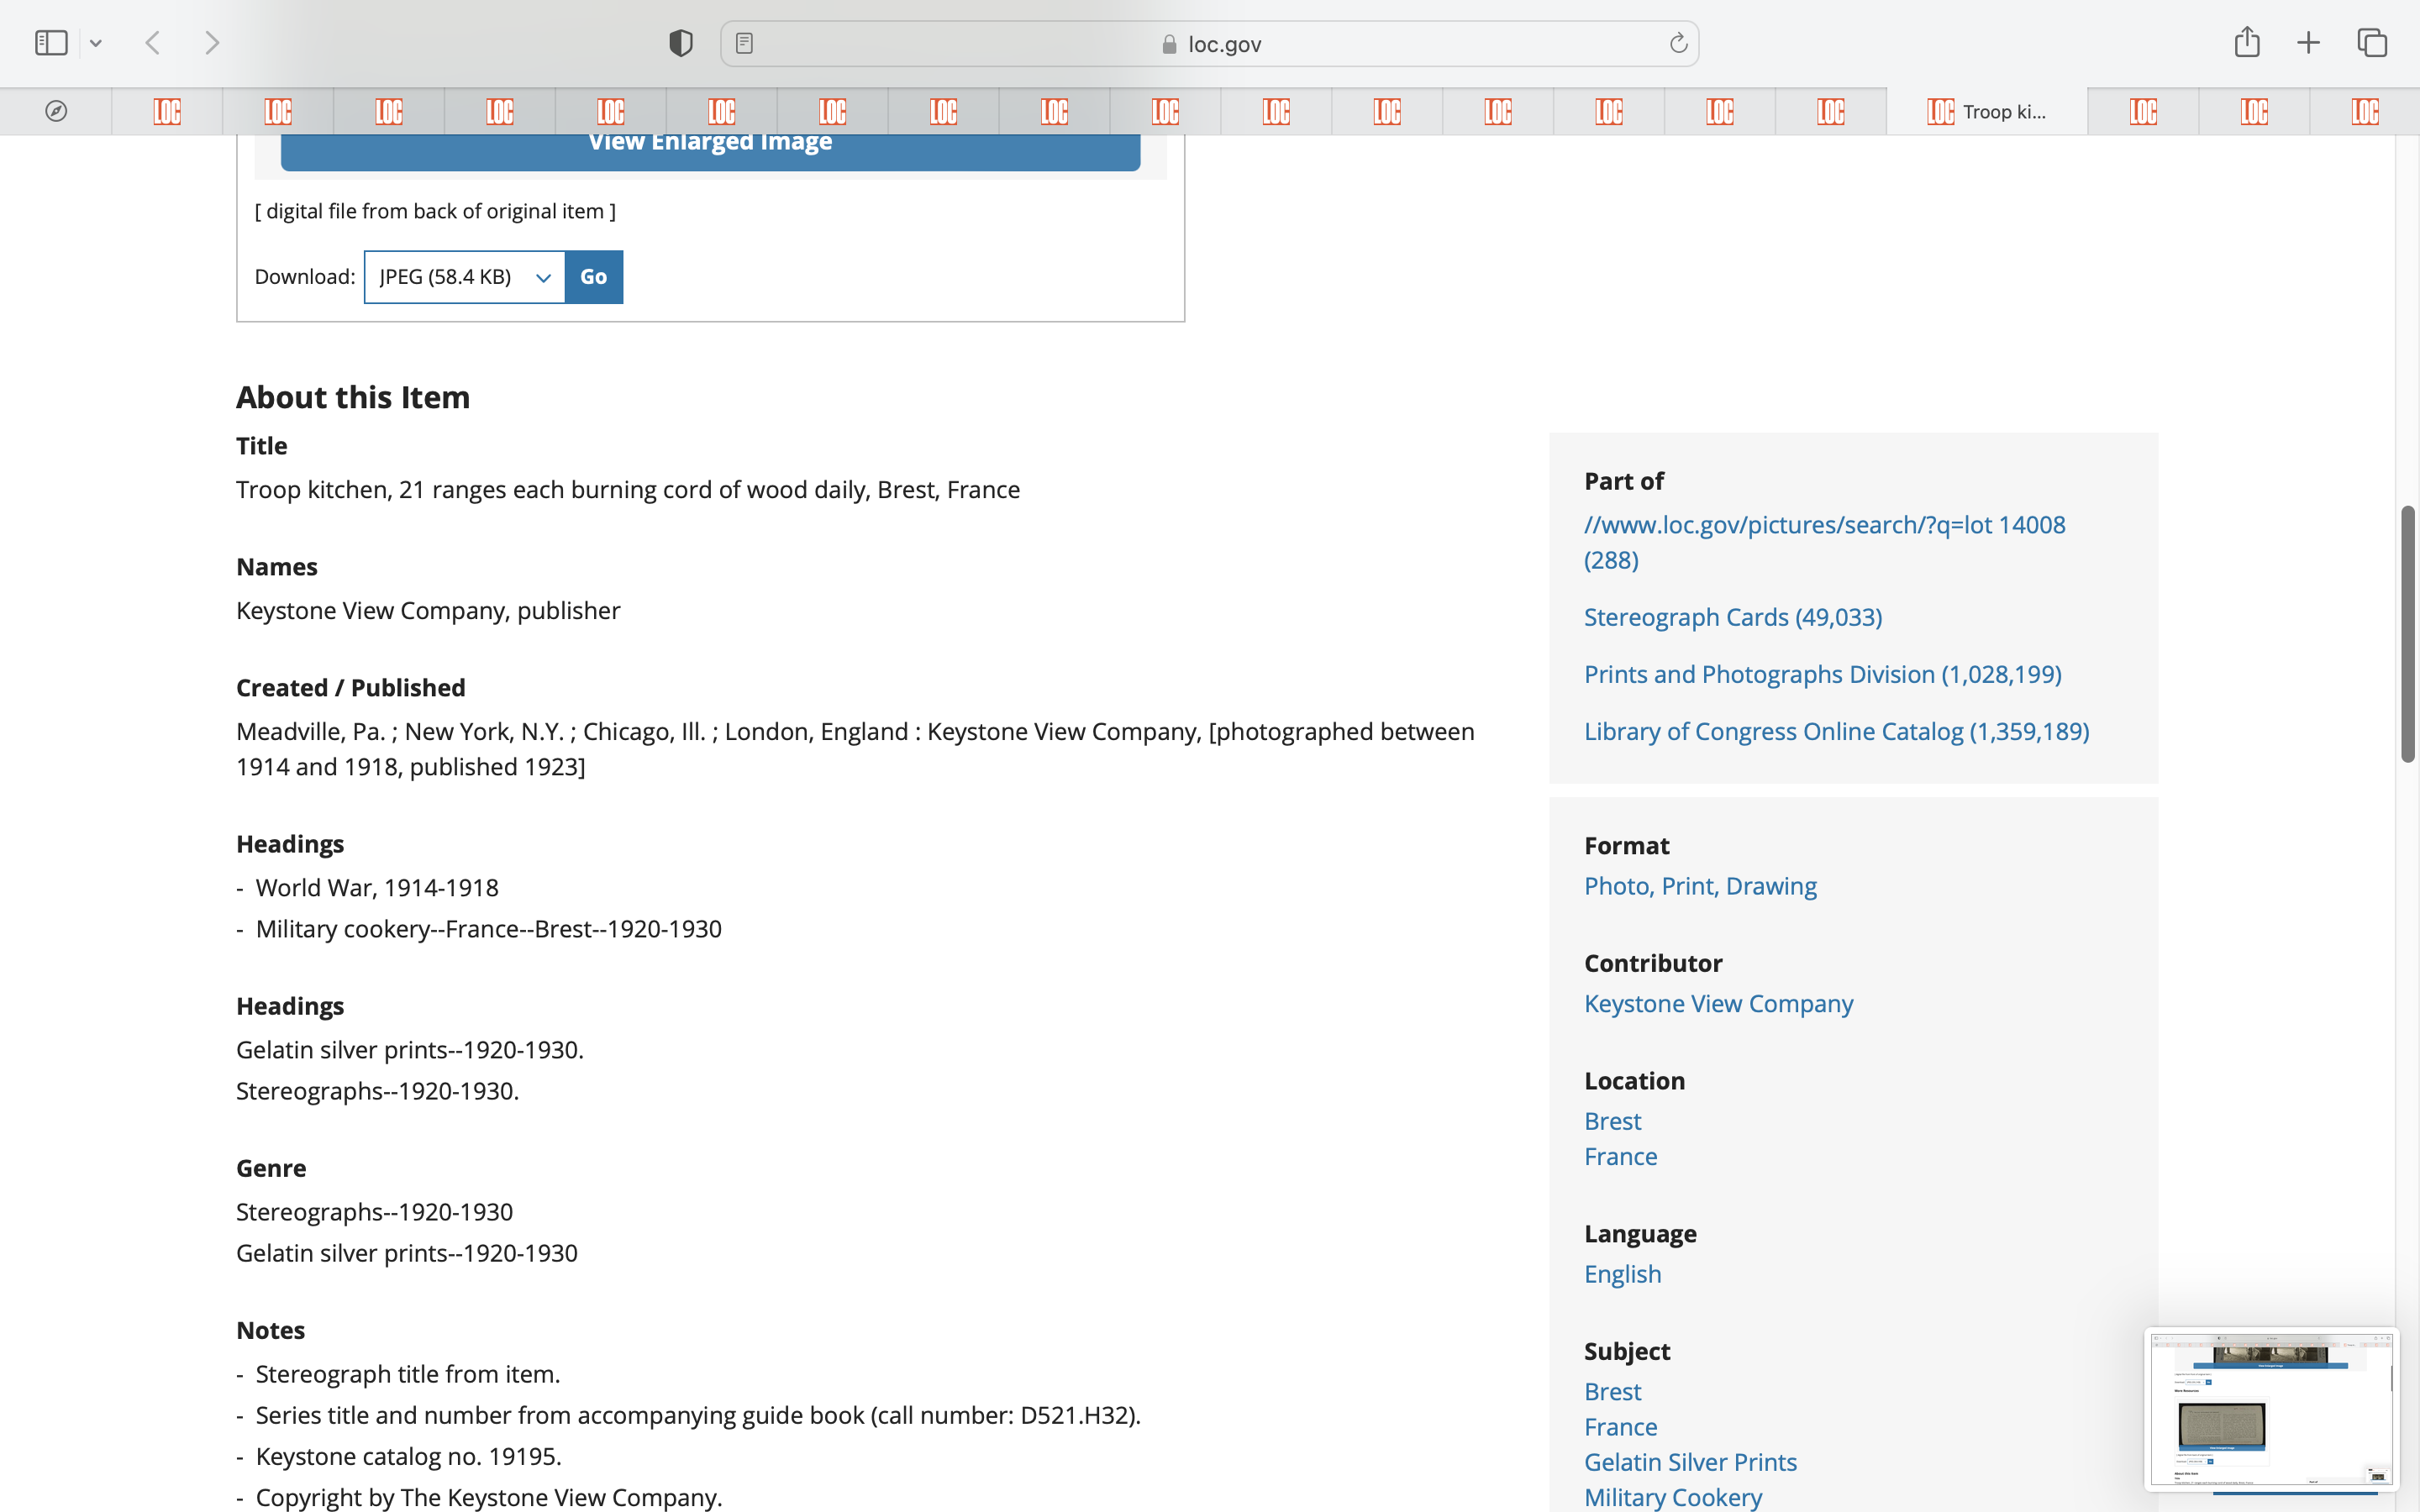Open the JPEG download format dropdown
The image size is (2420, 1512).
tap(465, 277)
